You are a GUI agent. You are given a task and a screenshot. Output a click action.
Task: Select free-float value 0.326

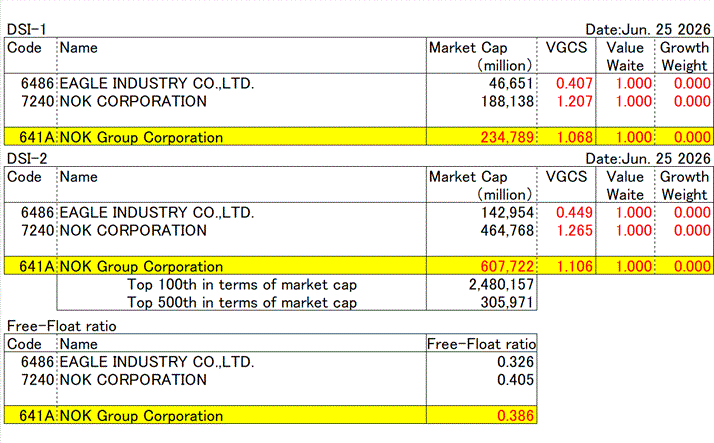[515, 362]
